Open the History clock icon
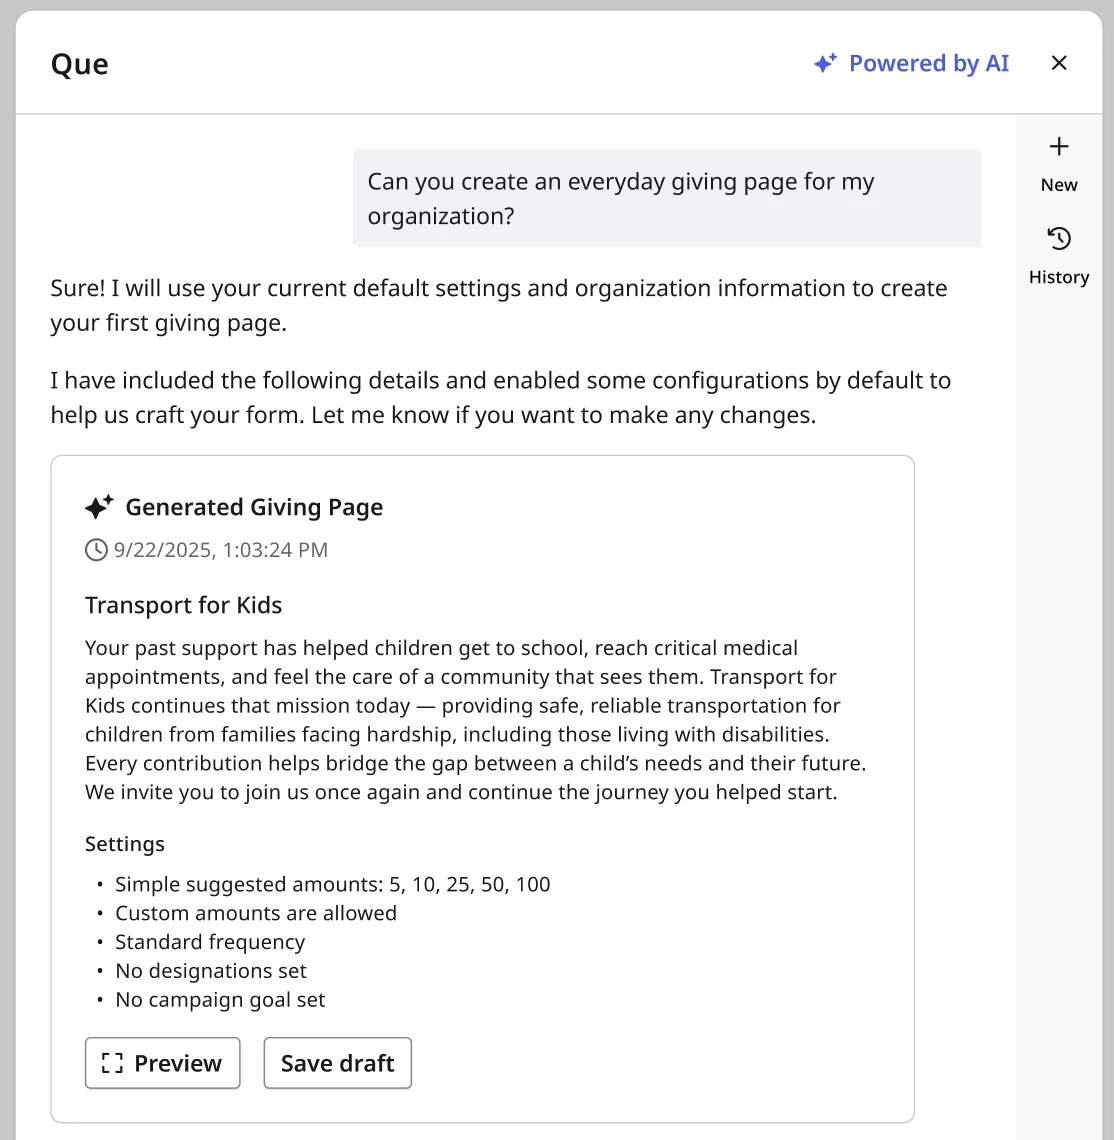 [x=1059, y=239]
